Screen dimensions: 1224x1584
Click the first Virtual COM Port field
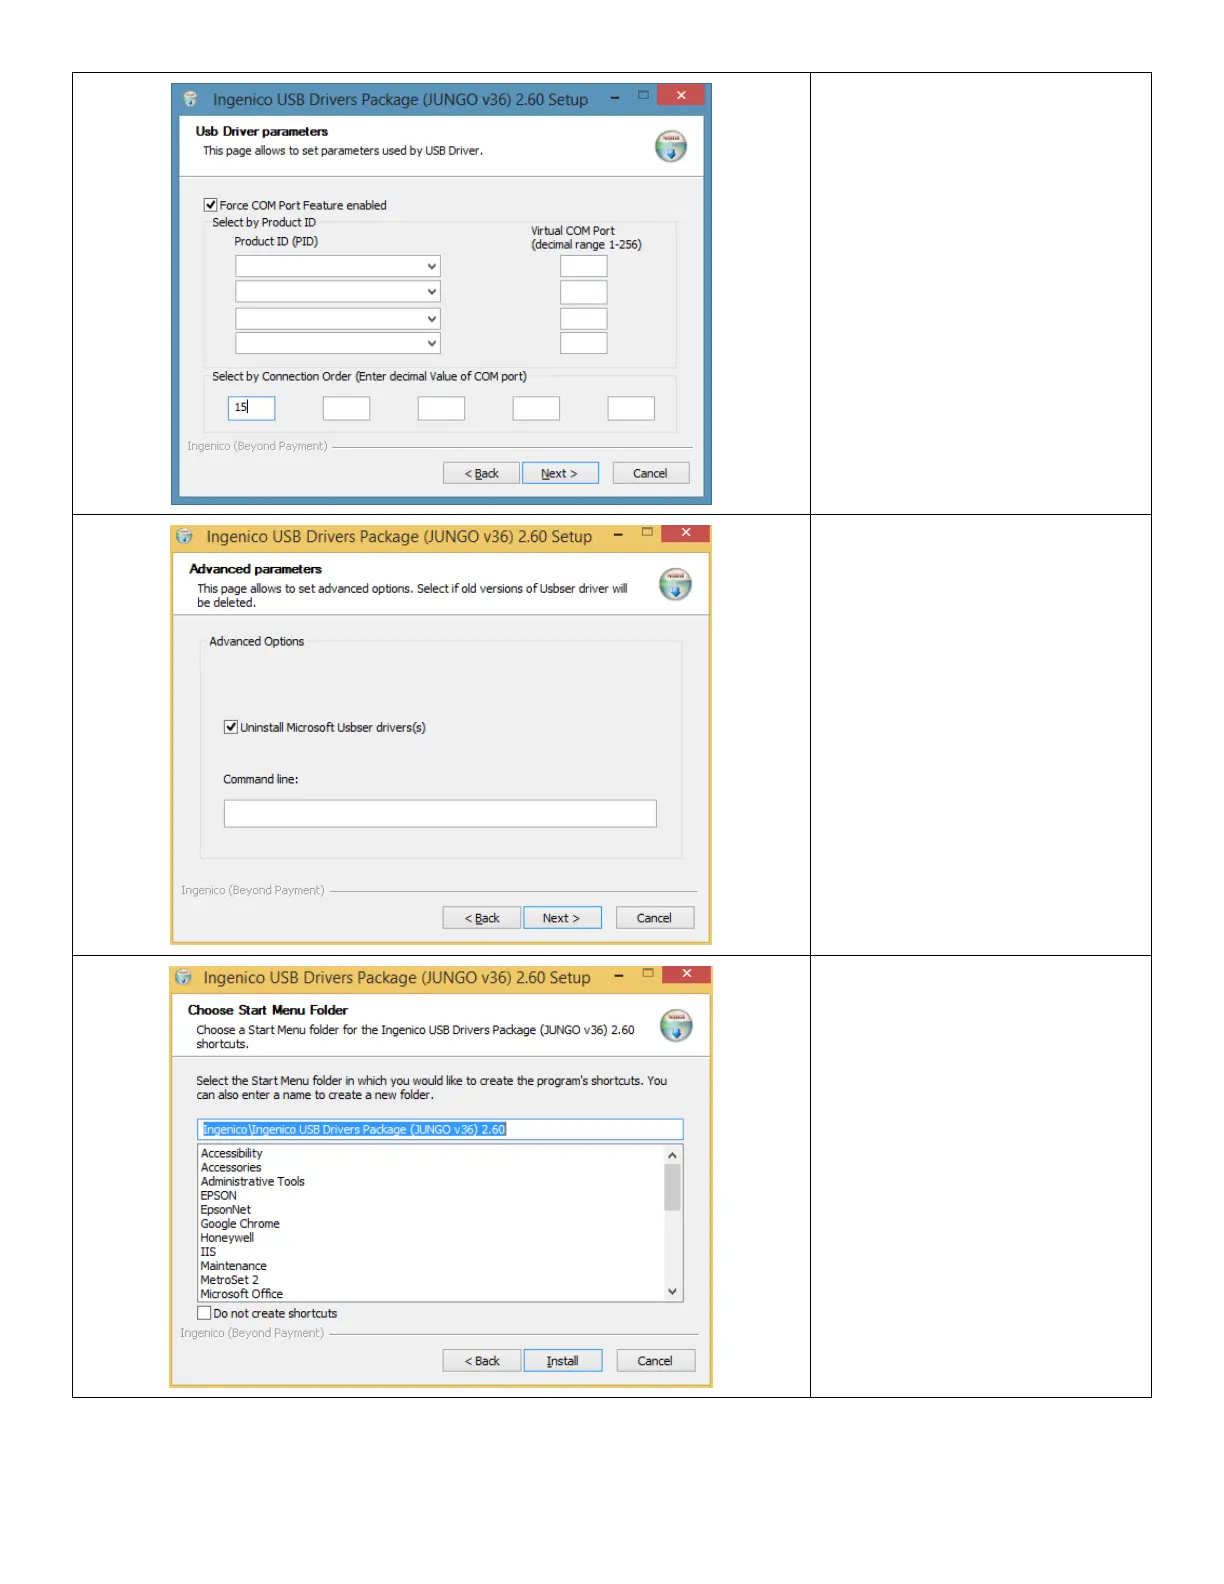point(584,266)
